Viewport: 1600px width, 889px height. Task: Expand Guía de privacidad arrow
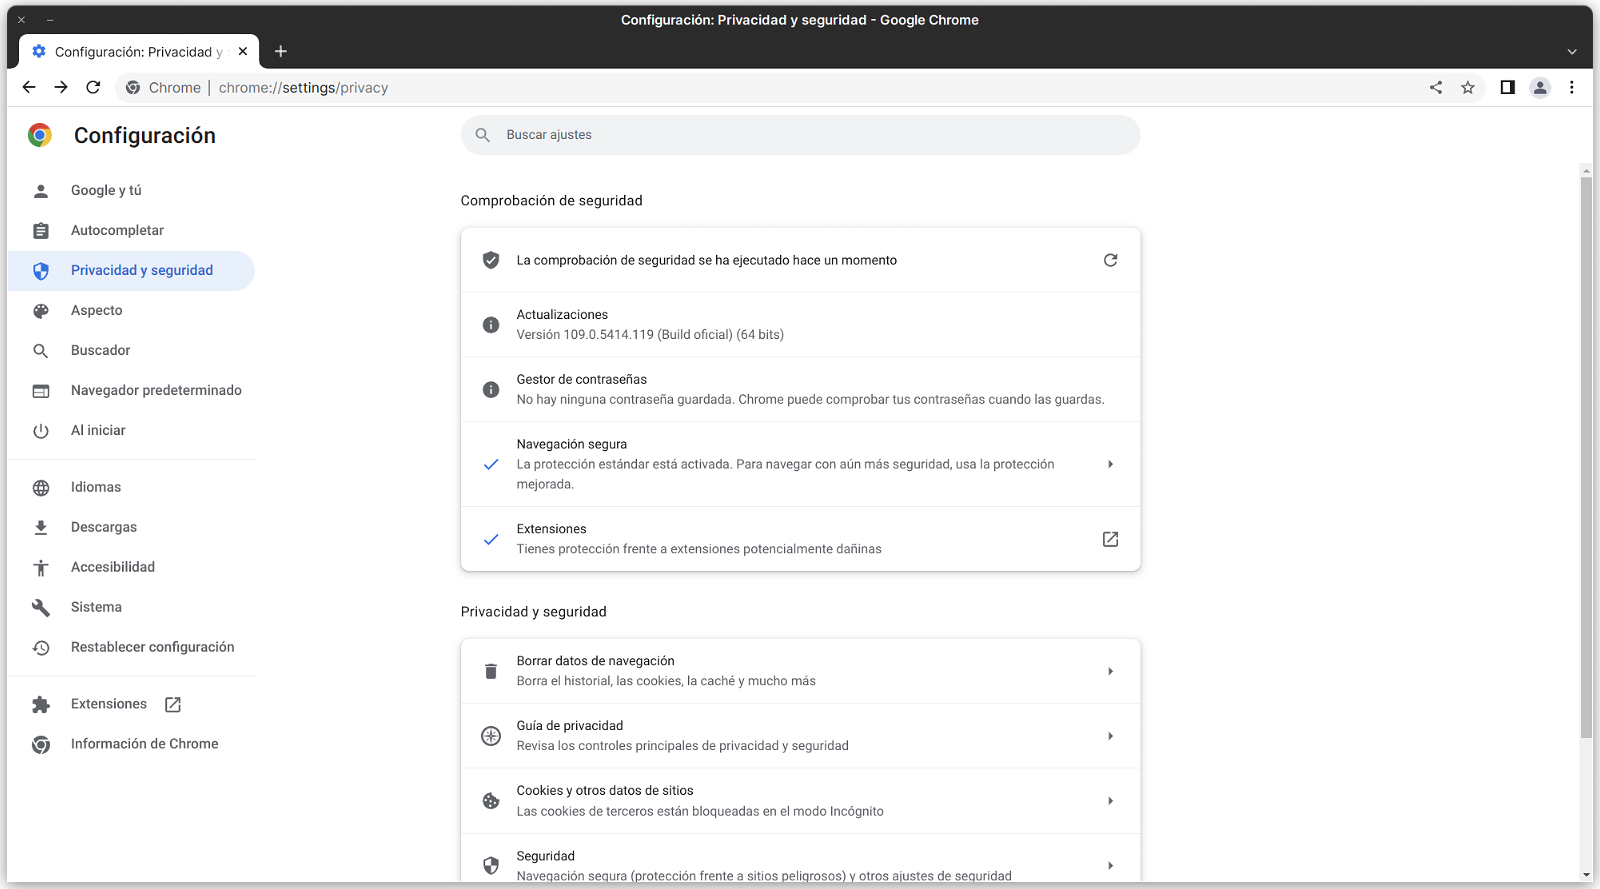tap(1110, 736)
